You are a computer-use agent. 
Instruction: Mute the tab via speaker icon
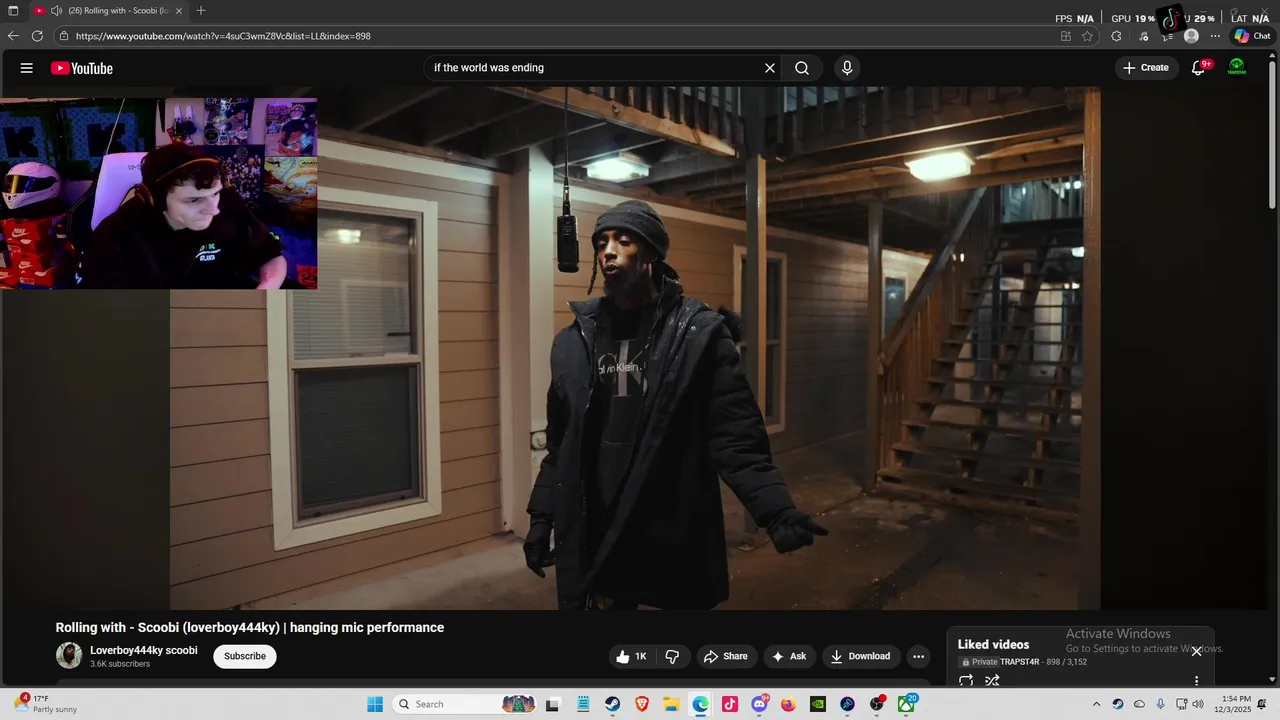click(56, 11)
